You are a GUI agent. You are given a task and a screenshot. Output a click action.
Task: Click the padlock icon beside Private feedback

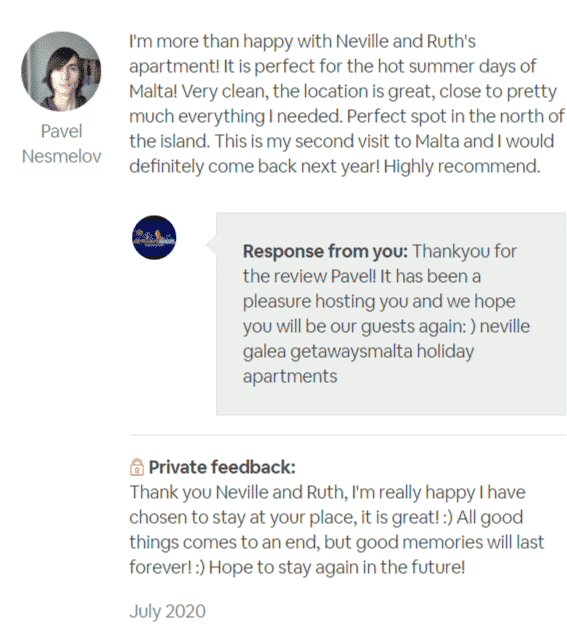(x=137, y=467)
